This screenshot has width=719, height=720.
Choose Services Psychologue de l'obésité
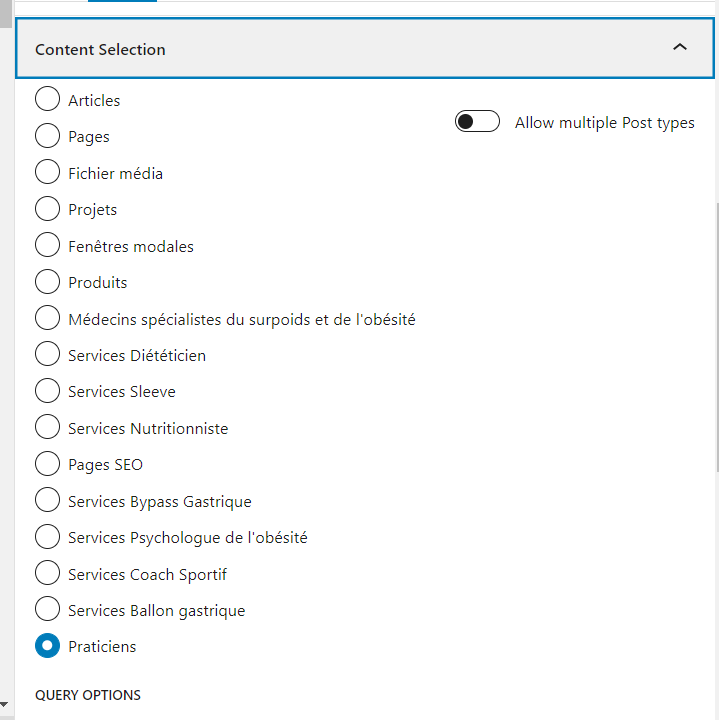click(47, 537)
